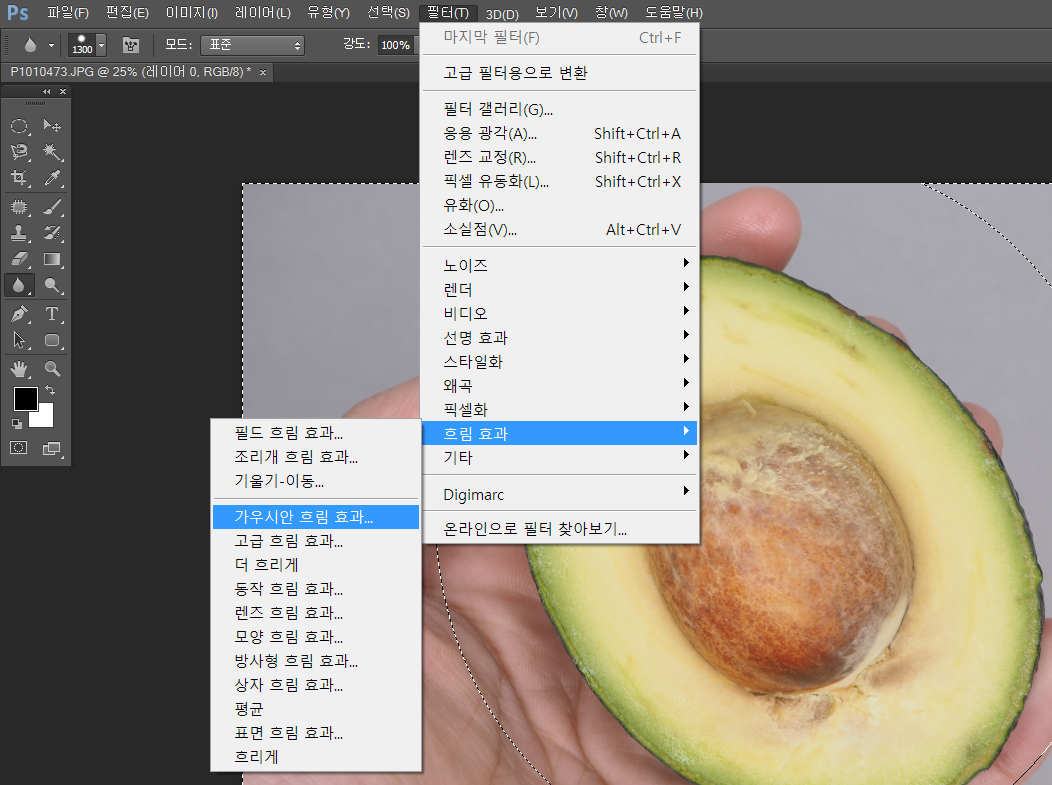
Task: Select the Brush tool
Action: coord(52,207)
